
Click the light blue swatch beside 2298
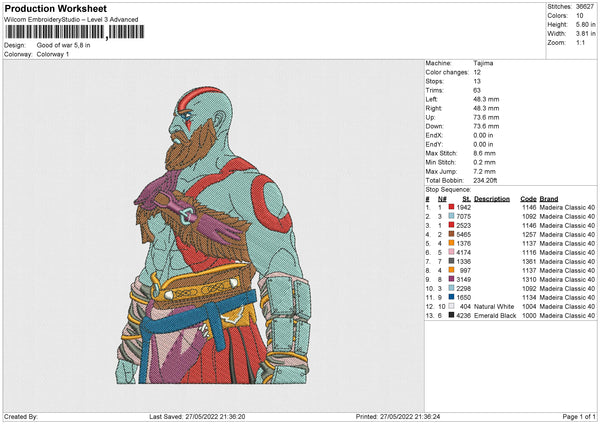452,288
